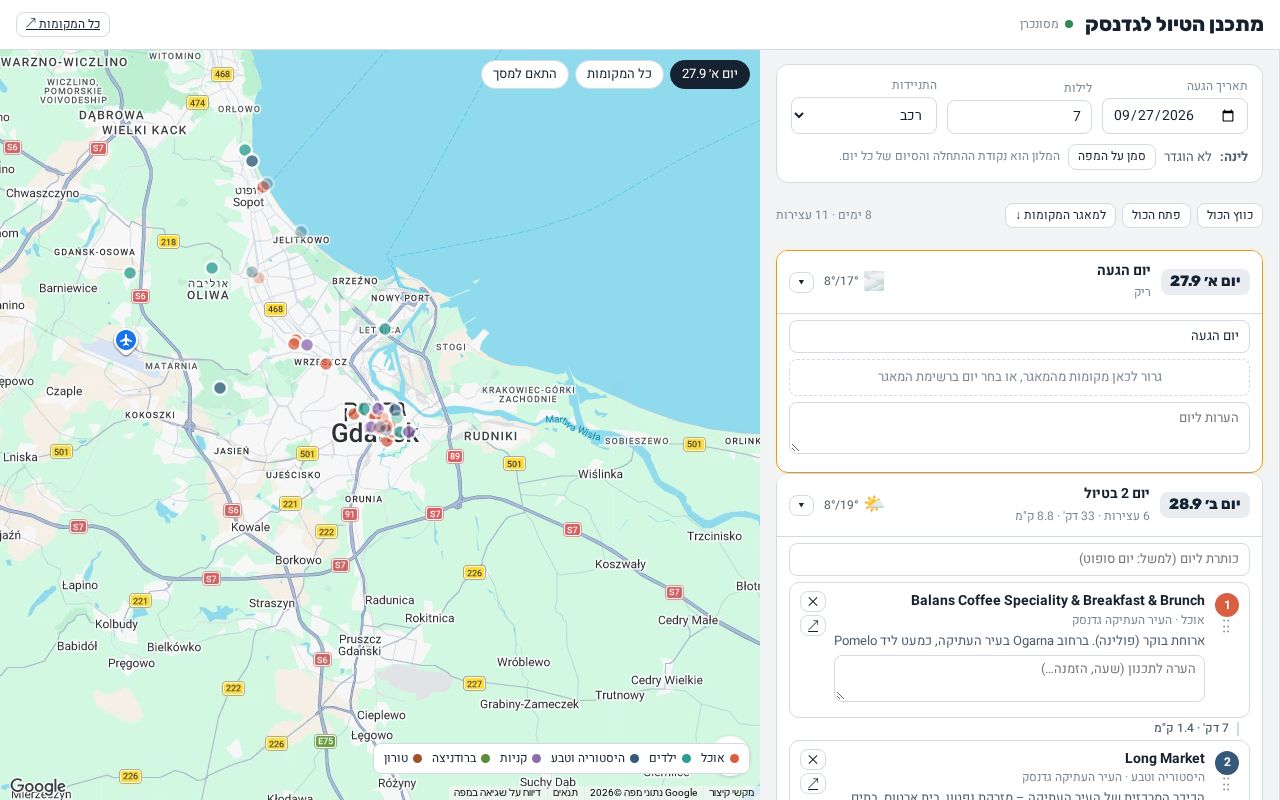Focus day 27.9 title field יום הגעה
Screen dimensions: 1280x800
point(1019,337)
